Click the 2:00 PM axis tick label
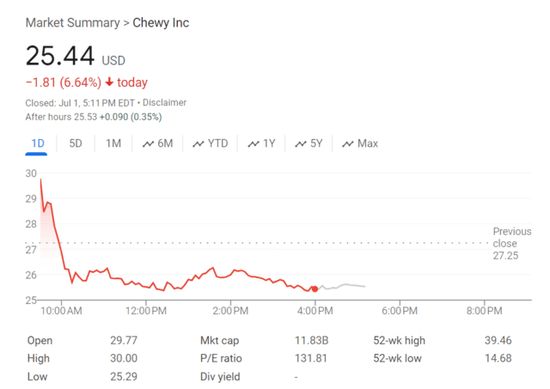The height and width of the screenshot is (389, 550). pyautogui.click(x=230, y=311)
